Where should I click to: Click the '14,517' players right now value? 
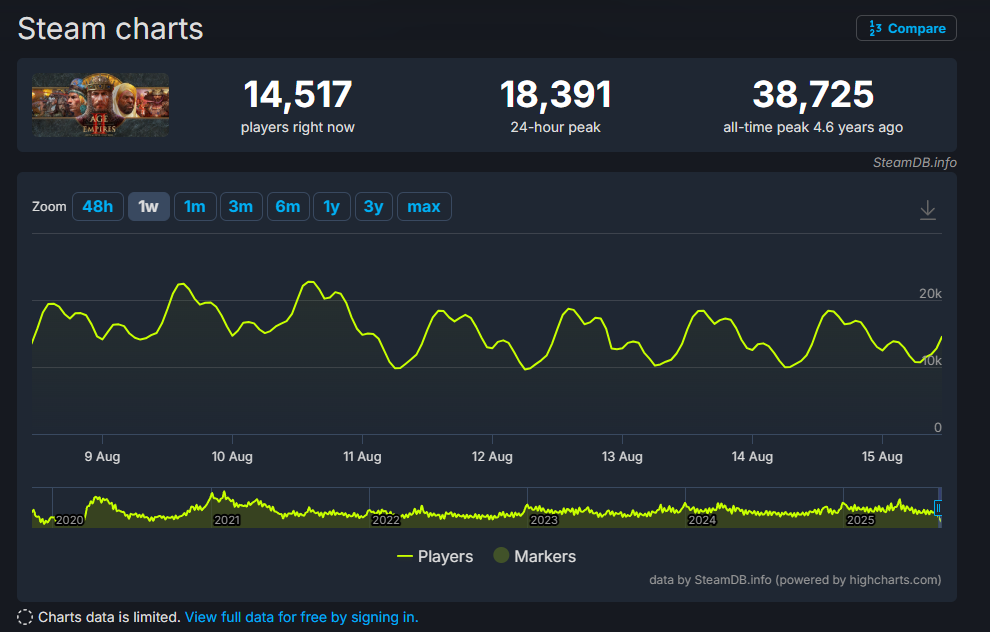(x=297, y=95)
